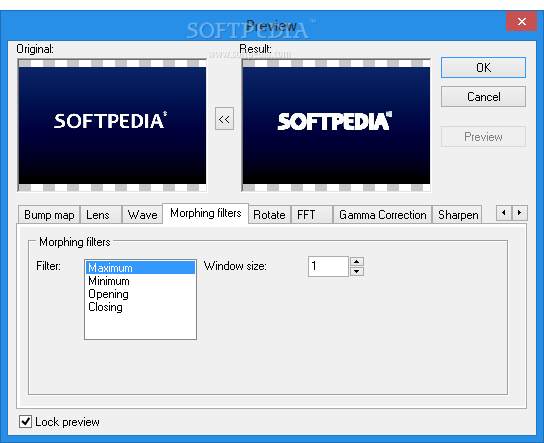The image size is (544, 443).
Task: Switch to the Bump map tab
Action: click(x=49, y=215)
